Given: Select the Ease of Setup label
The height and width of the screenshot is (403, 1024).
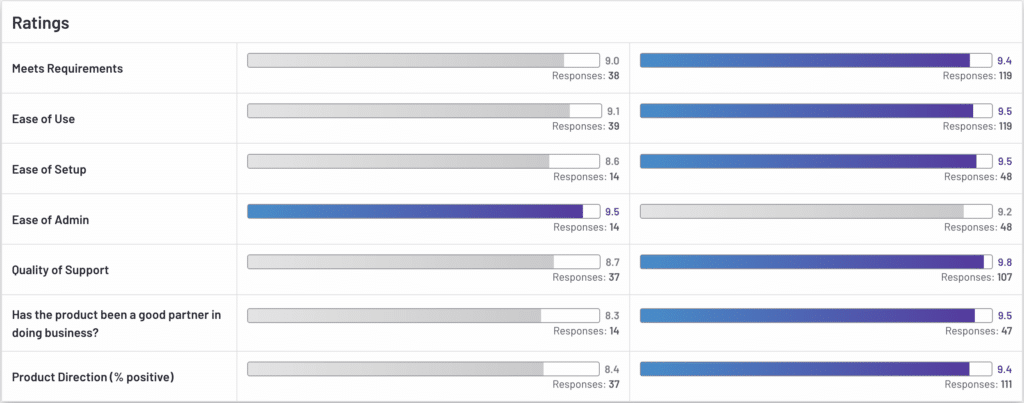Looking at the screenshot, I should tap(48, 169).
